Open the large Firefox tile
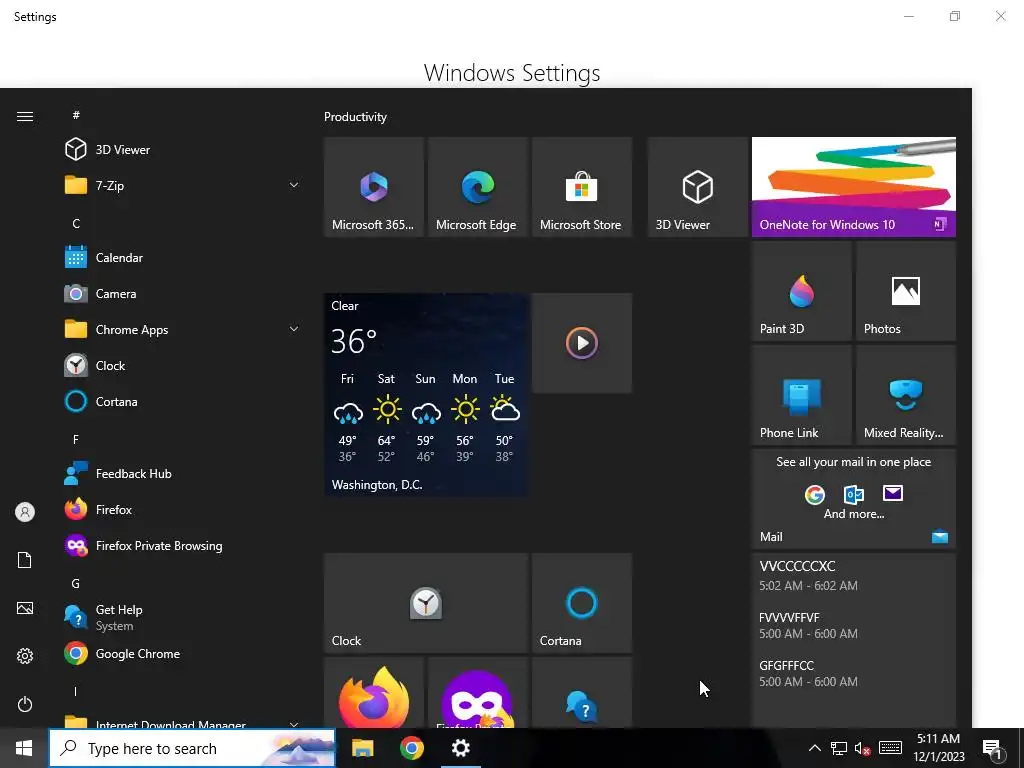 click(374, 694)
